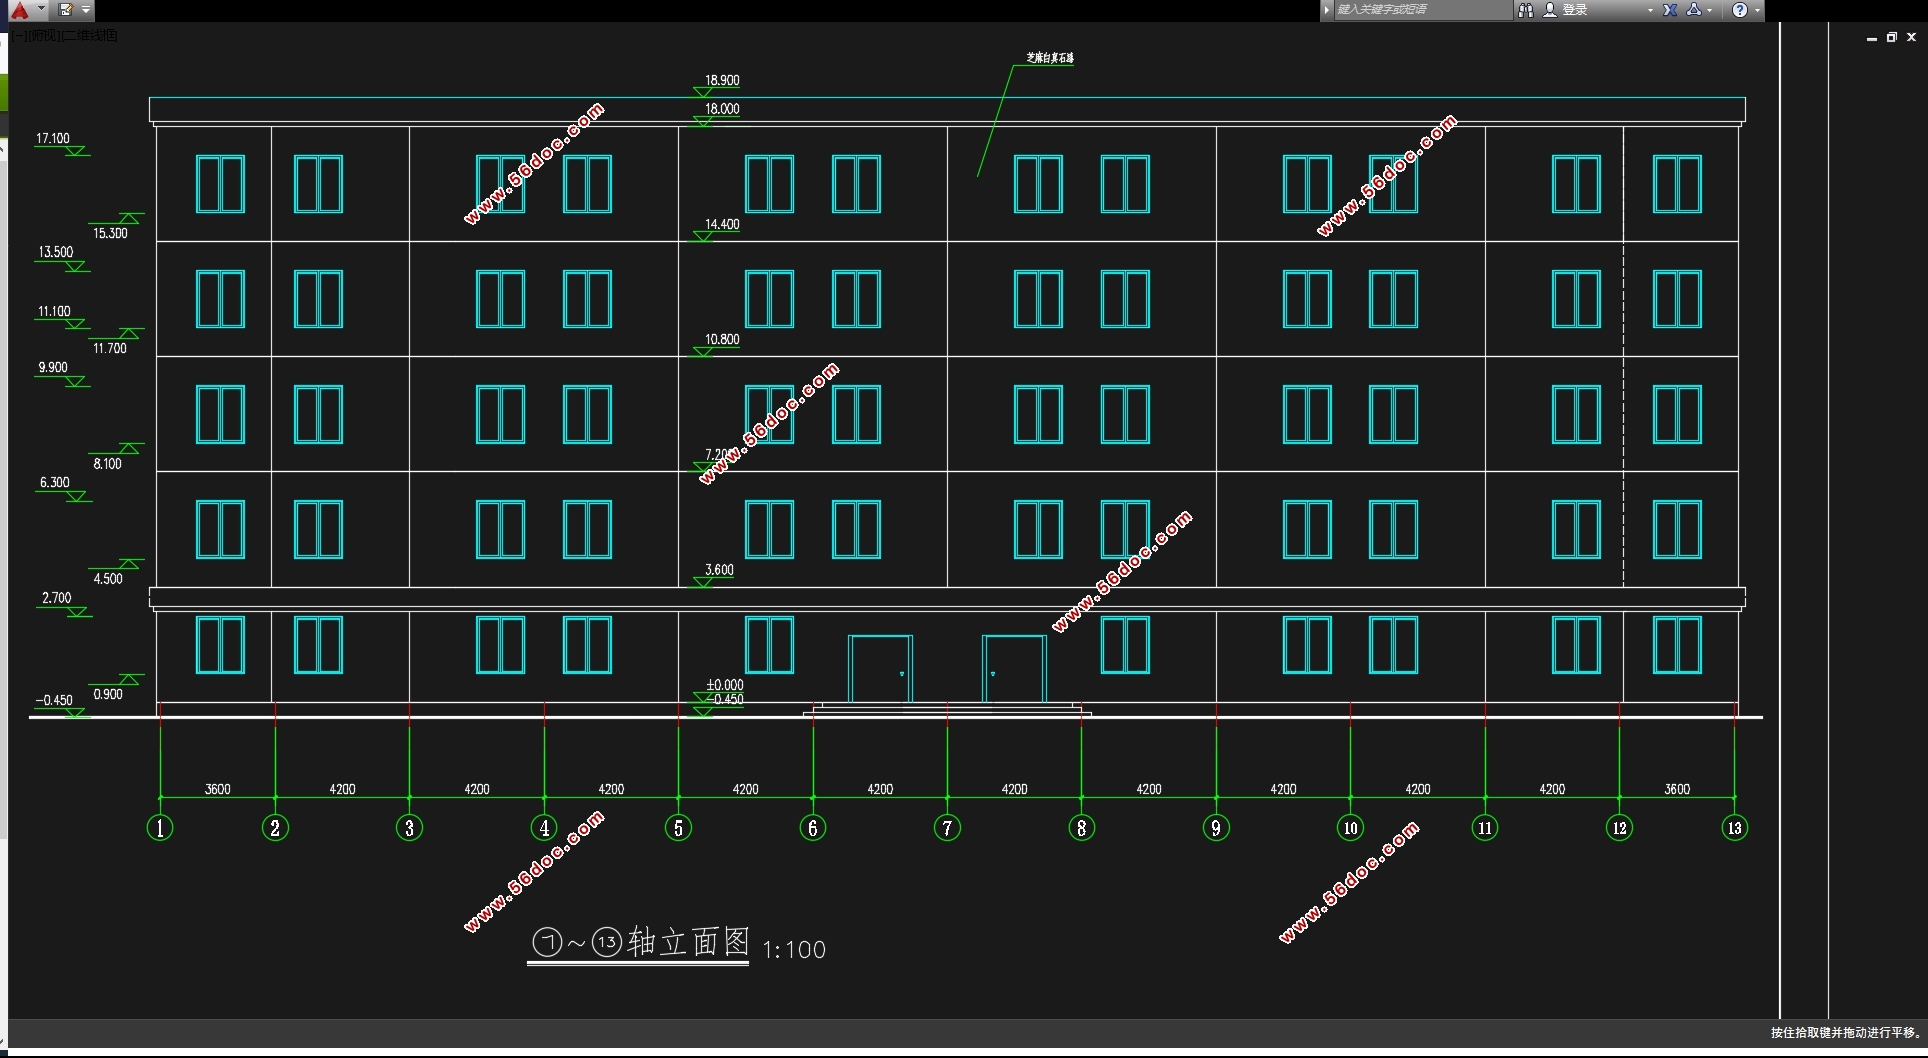Select the 3600 dimension between axes 12 and 13
The height and width of the screenshot is (1058, 1928).
[1677, 789]
